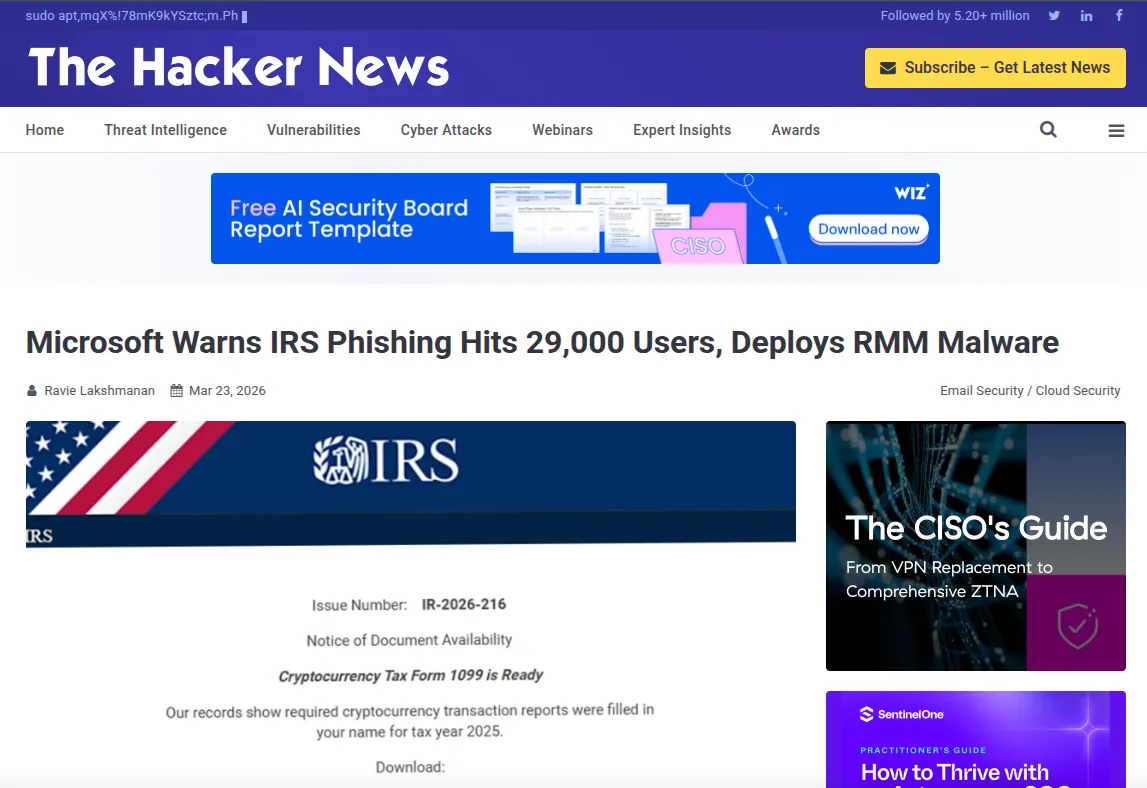The width and height of the screenshot is (1147, 788).
Task: Open Webinars section
Action: tap(563, 130)
